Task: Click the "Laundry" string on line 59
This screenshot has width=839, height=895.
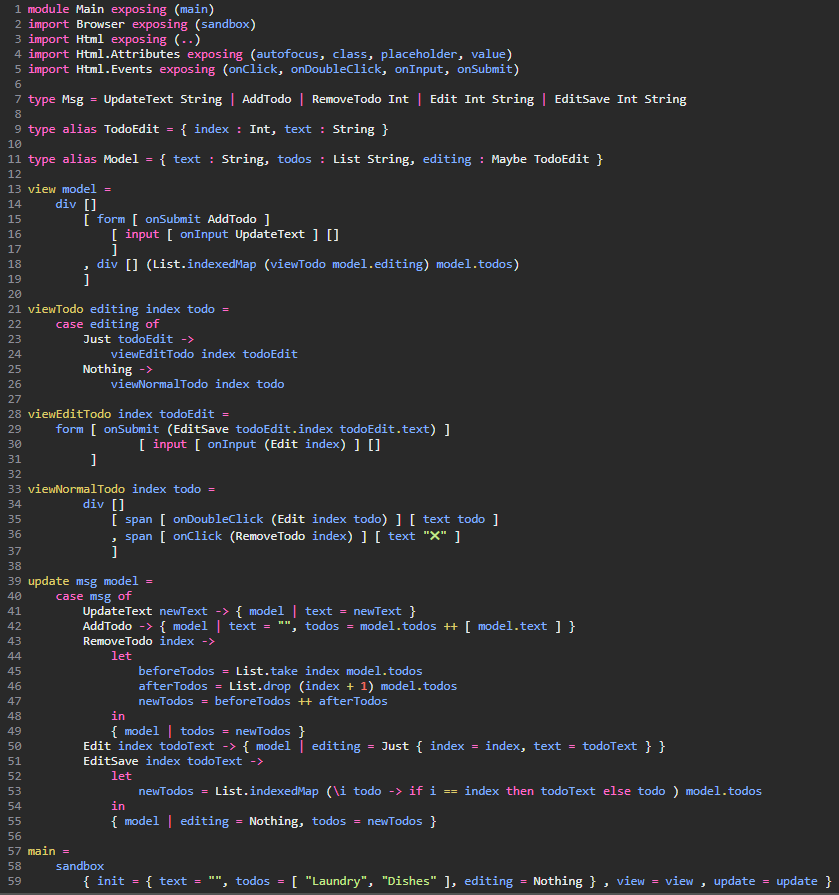Action: coord(336,881)
